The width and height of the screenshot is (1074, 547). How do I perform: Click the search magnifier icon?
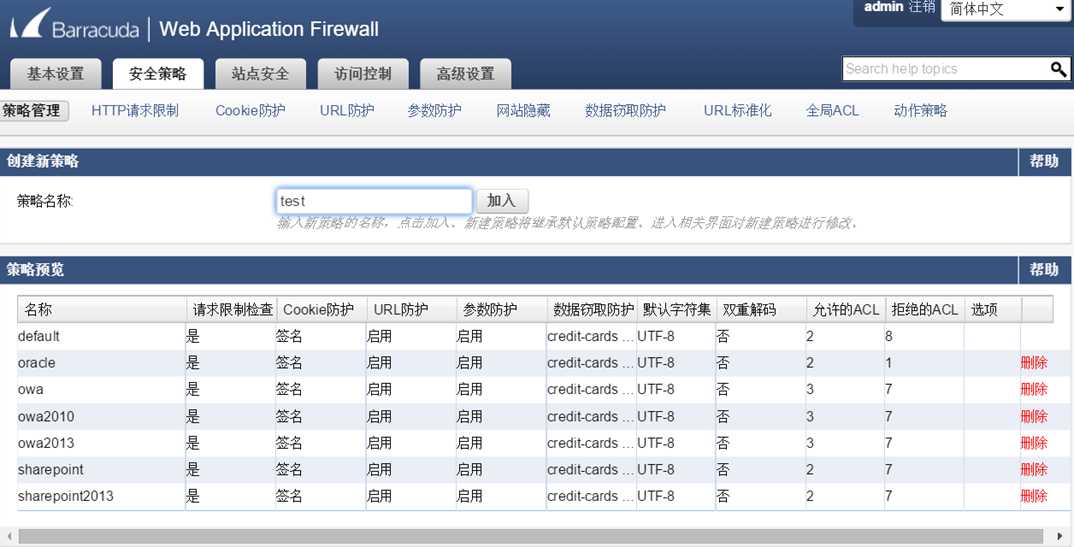tap(1058, 68)
